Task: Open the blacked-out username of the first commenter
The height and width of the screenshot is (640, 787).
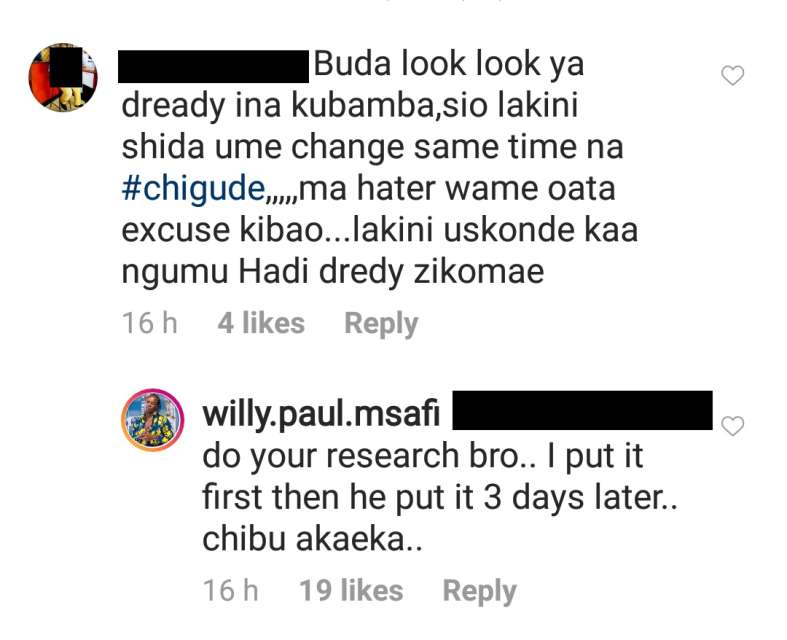Action: [x=213, y=66]
